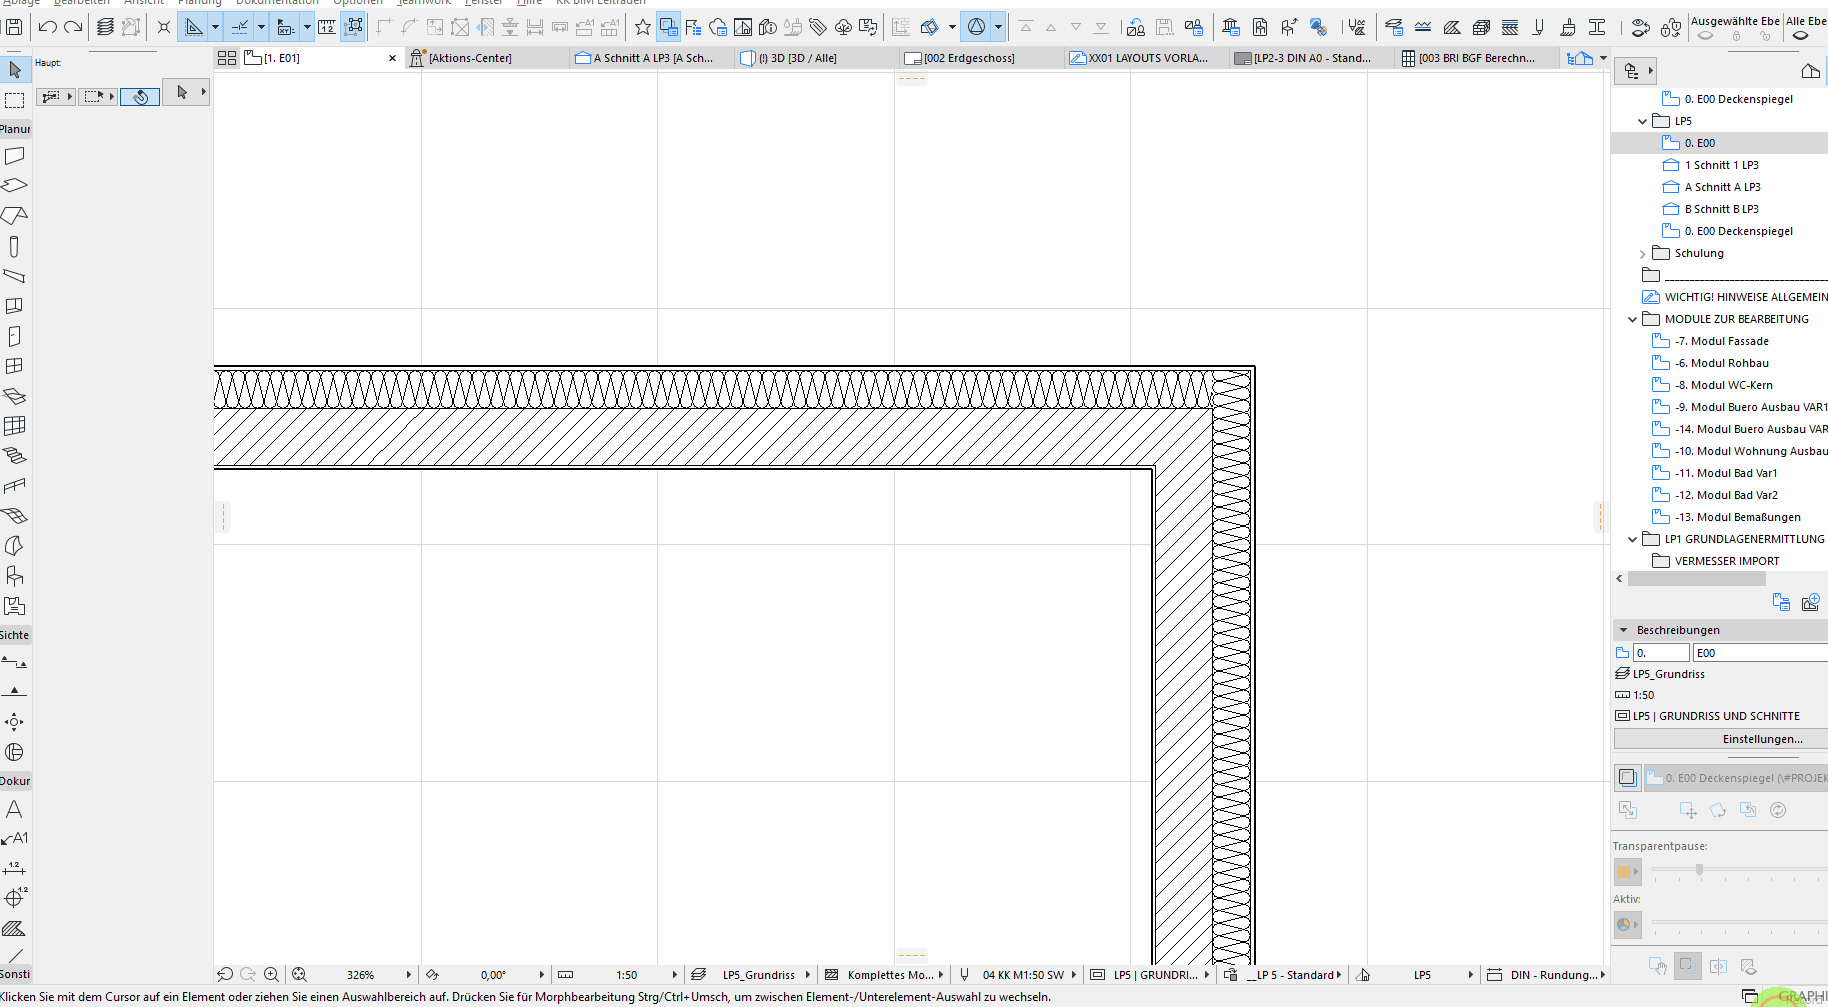Viewport: 1828px width, 1007px height.
Task: Open the scale 1:50 dropdown
Action: [674, 975]
